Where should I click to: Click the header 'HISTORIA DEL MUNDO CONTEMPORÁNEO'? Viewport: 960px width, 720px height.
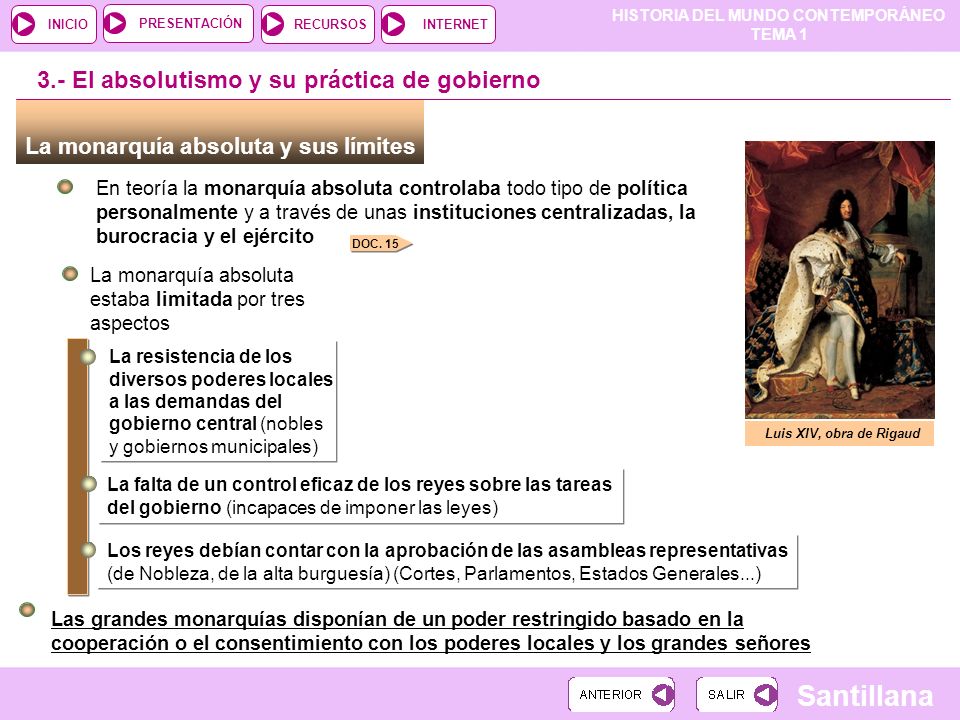pos(778,15)
